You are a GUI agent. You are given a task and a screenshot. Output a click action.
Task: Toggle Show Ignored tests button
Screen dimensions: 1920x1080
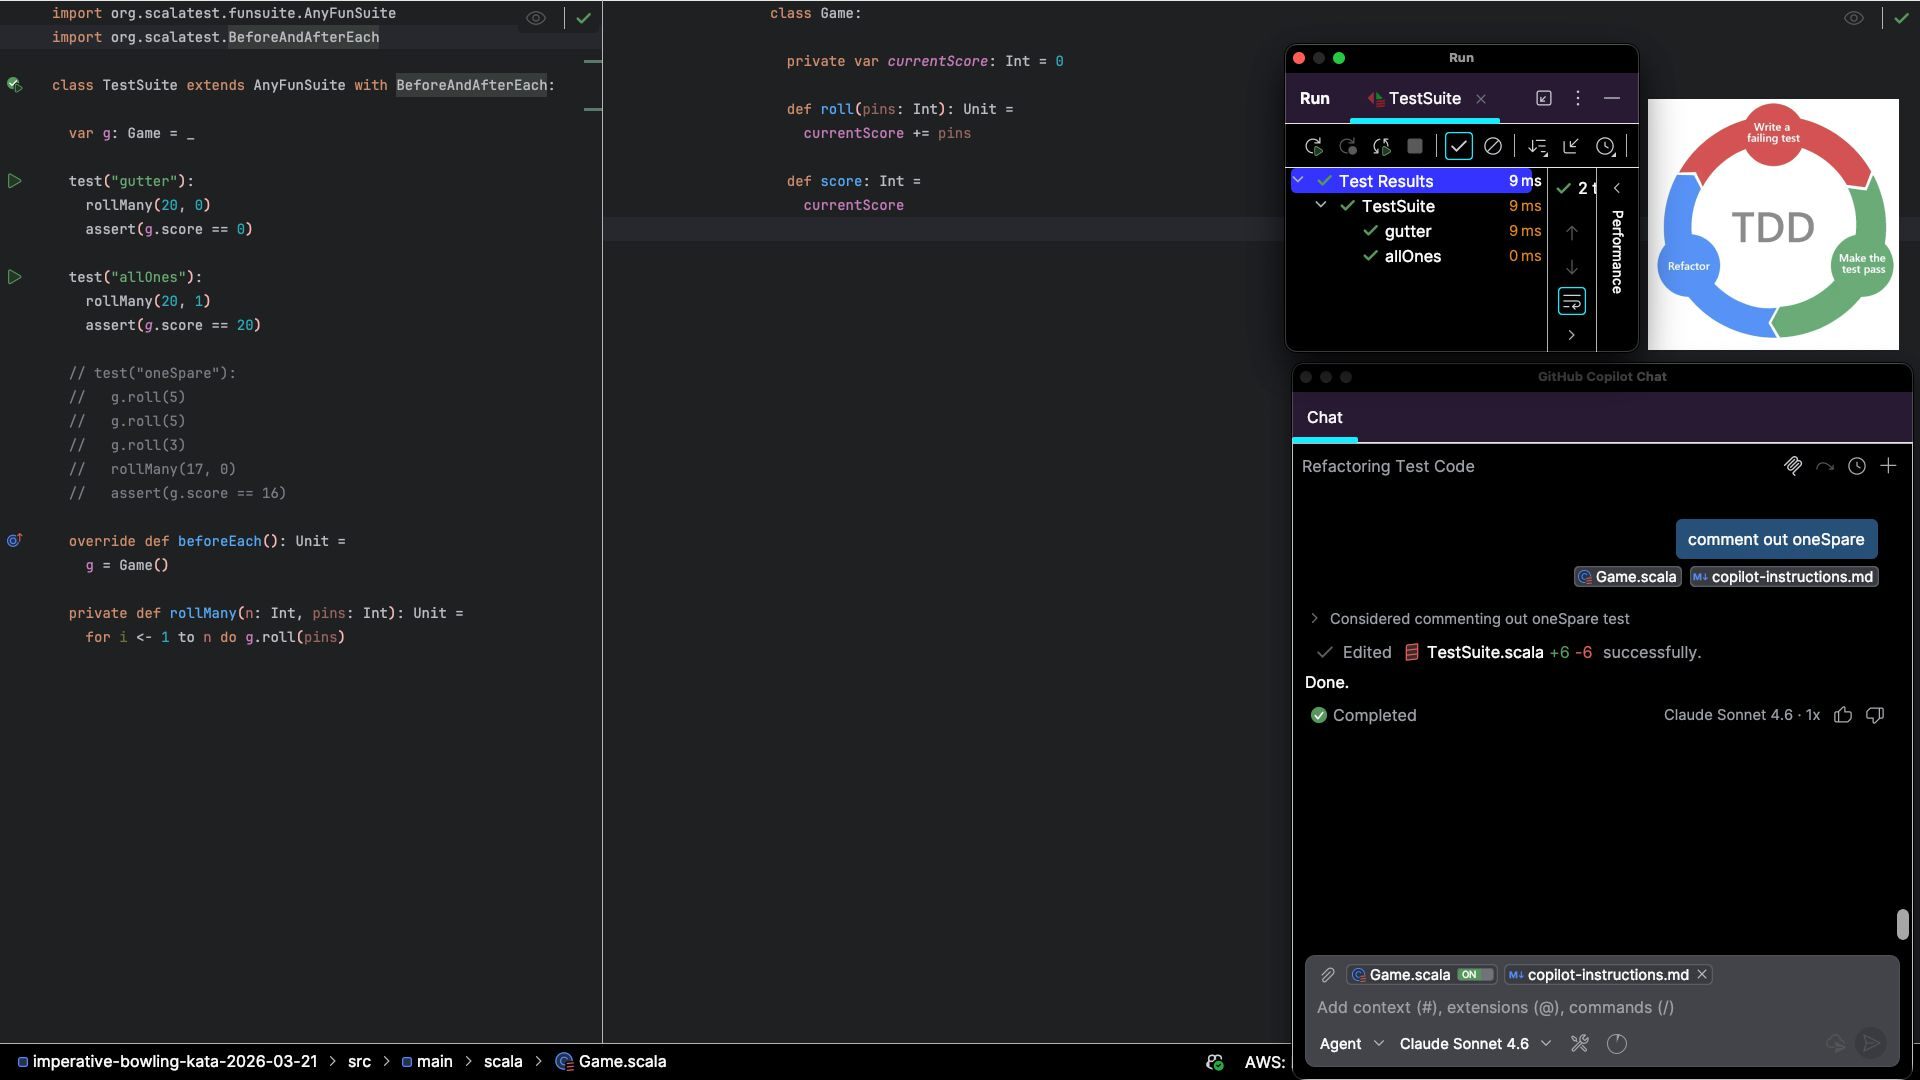pyautogui.click(x=1493, y=147)
